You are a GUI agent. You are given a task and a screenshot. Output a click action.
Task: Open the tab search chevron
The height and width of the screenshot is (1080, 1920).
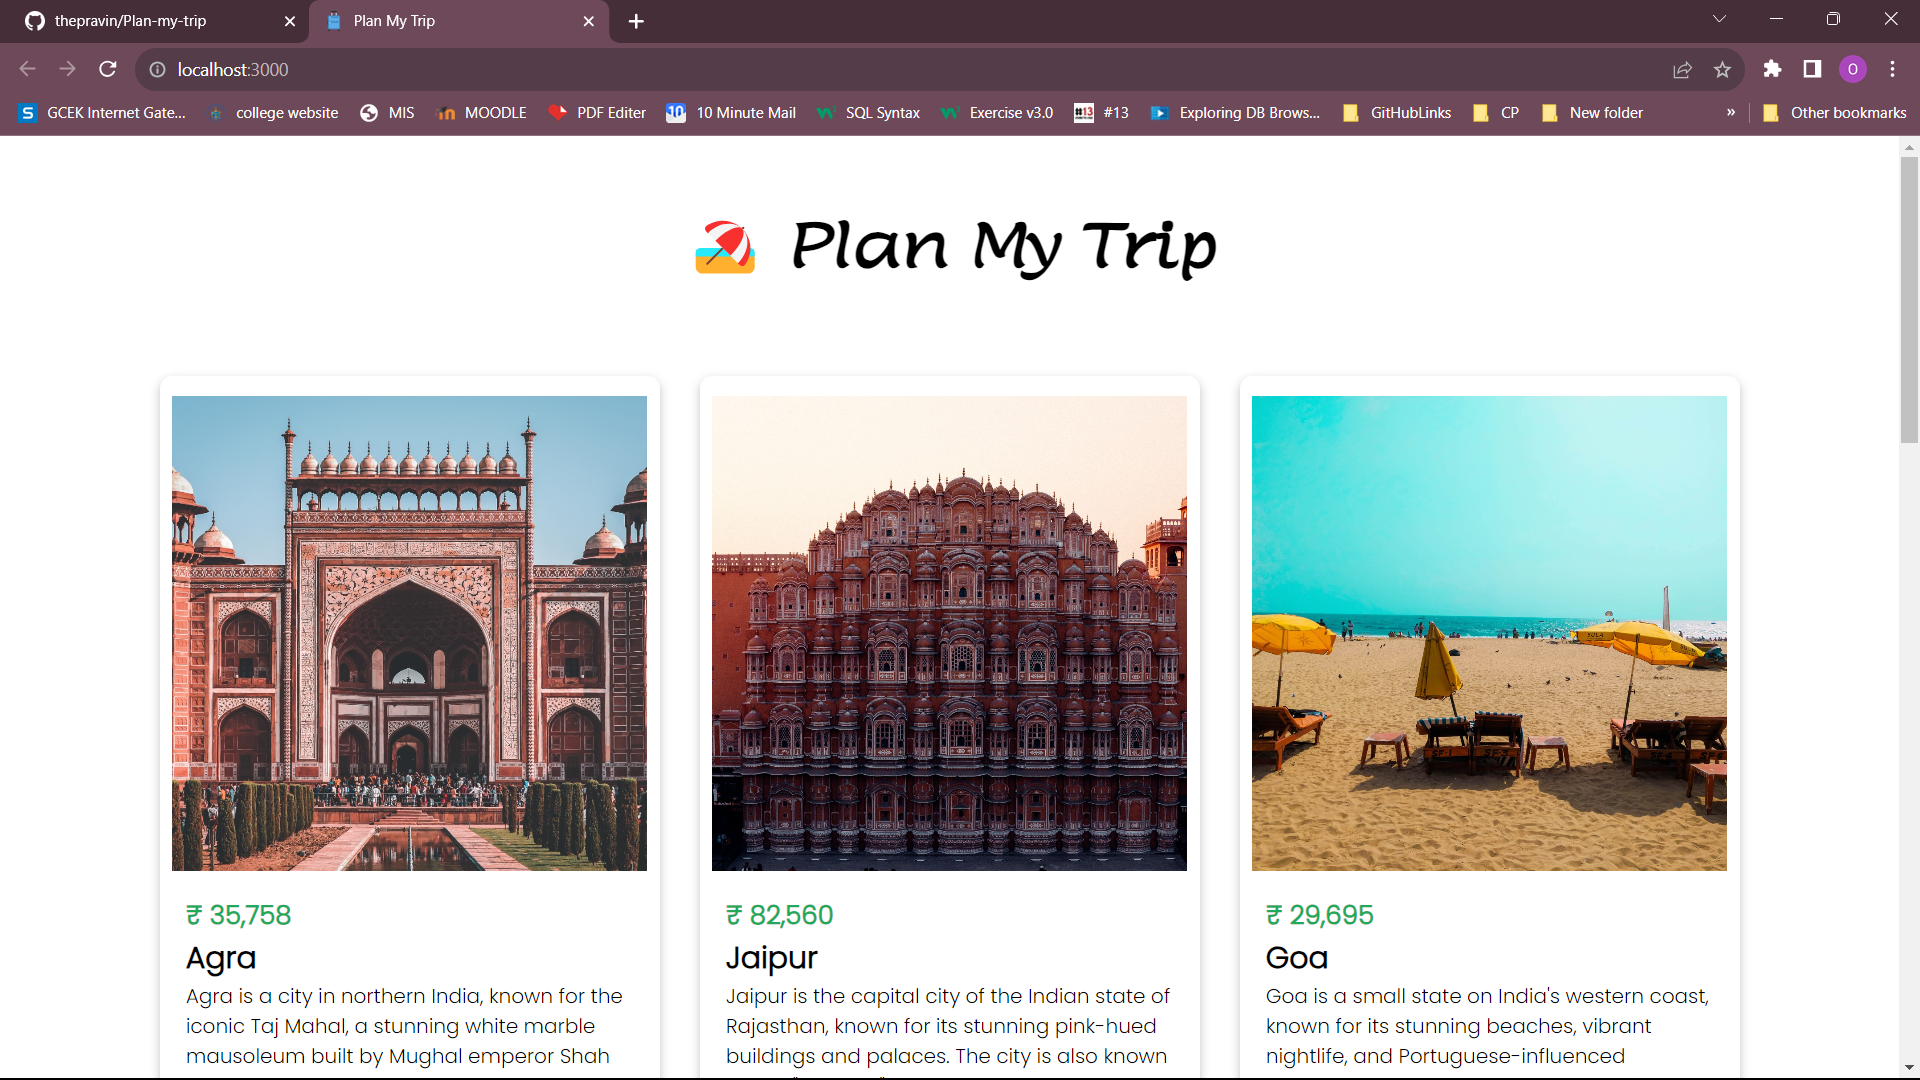click(1719, 18)
